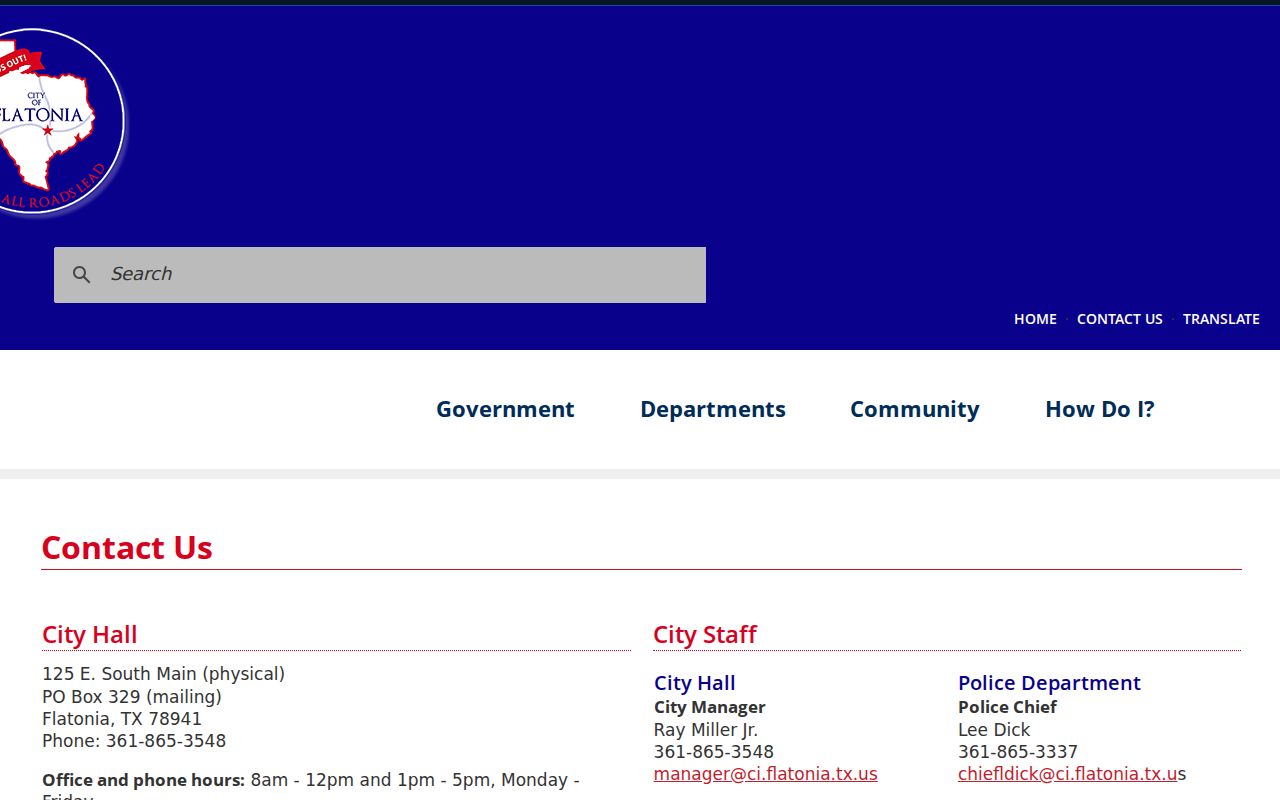Click the search magnifier icon
The width and height of the screenshot is (1280, 800).
pos(82,274)
